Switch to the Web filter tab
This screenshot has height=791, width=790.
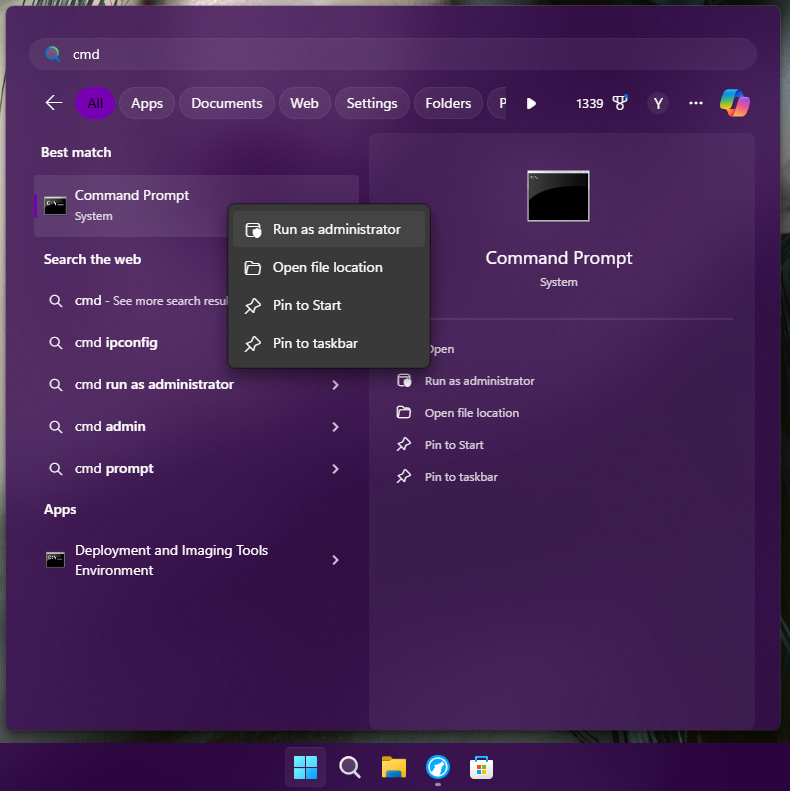coord(304,103)
